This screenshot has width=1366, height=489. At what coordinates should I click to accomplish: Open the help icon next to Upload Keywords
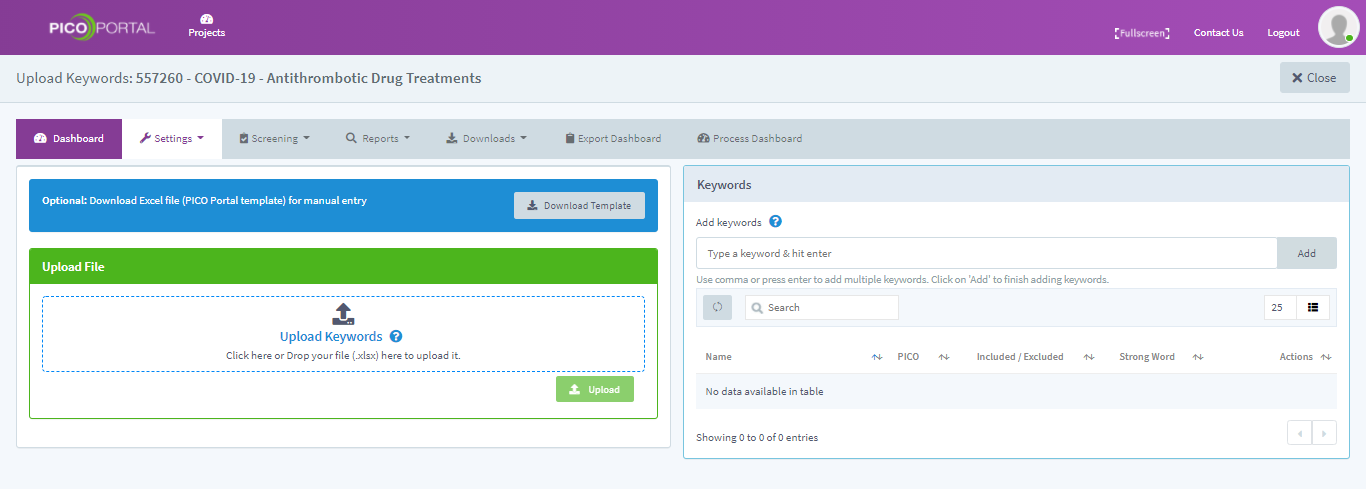[396, 337]
